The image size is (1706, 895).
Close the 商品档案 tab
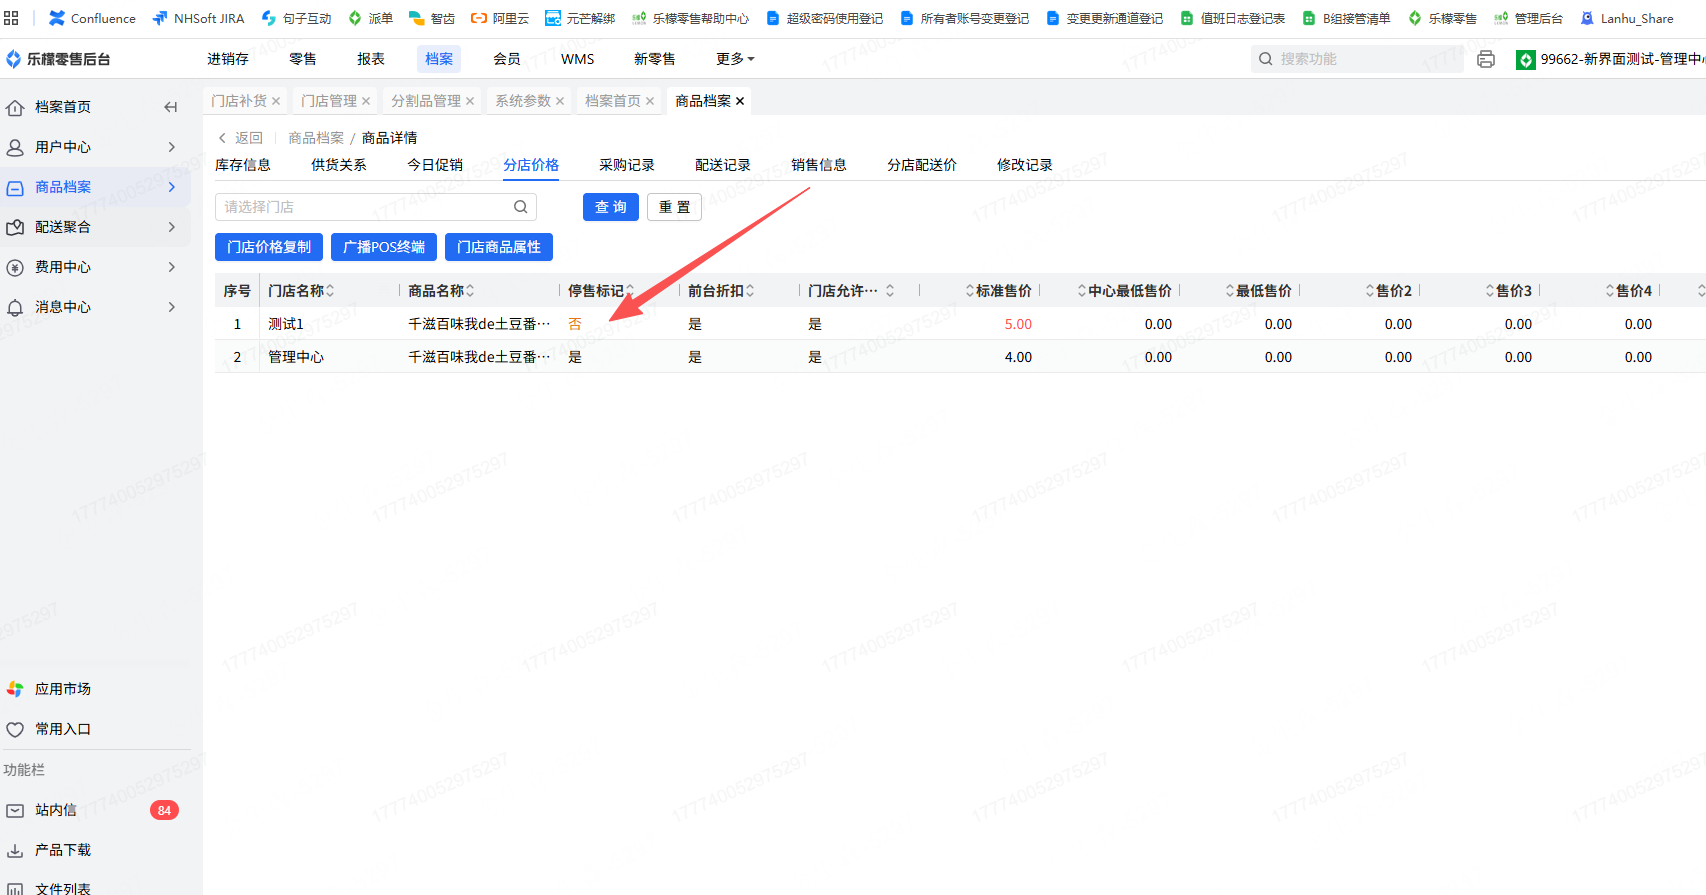(x=740, y=101)
